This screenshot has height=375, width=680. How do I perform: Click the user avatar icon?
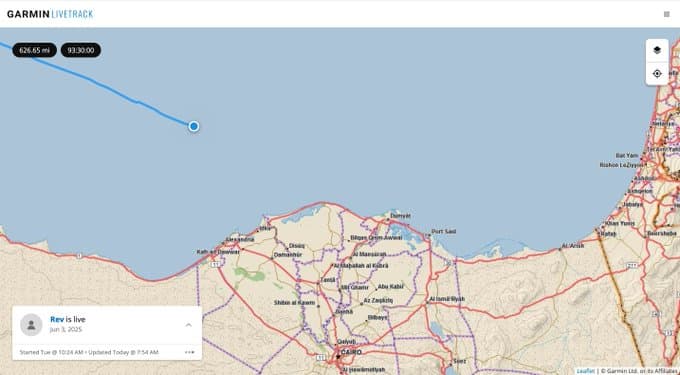point(31,325)
